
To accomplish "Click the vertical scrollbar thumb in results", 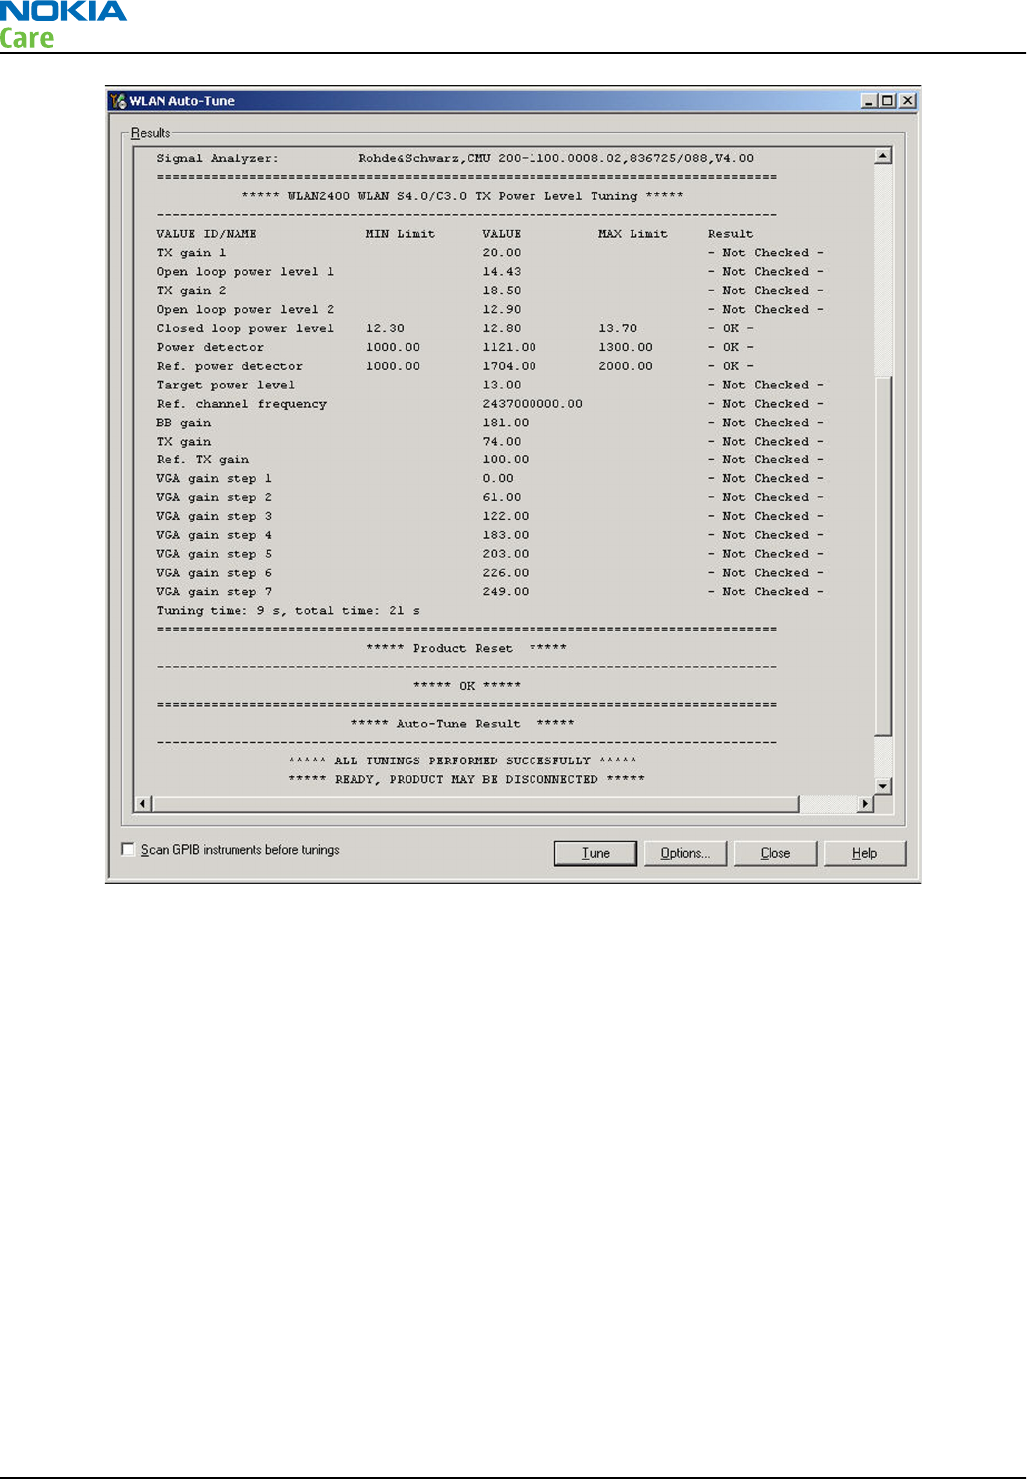I will 883,556.
